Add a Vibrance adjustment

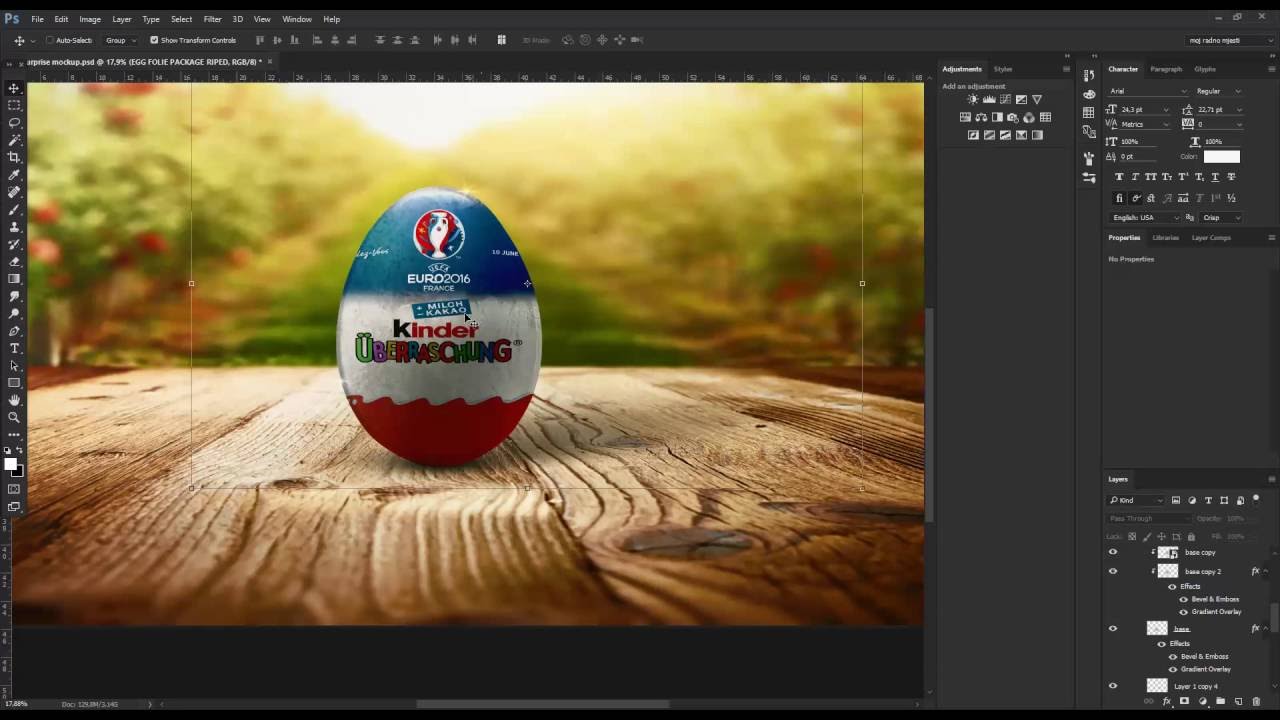(1037, 100)
